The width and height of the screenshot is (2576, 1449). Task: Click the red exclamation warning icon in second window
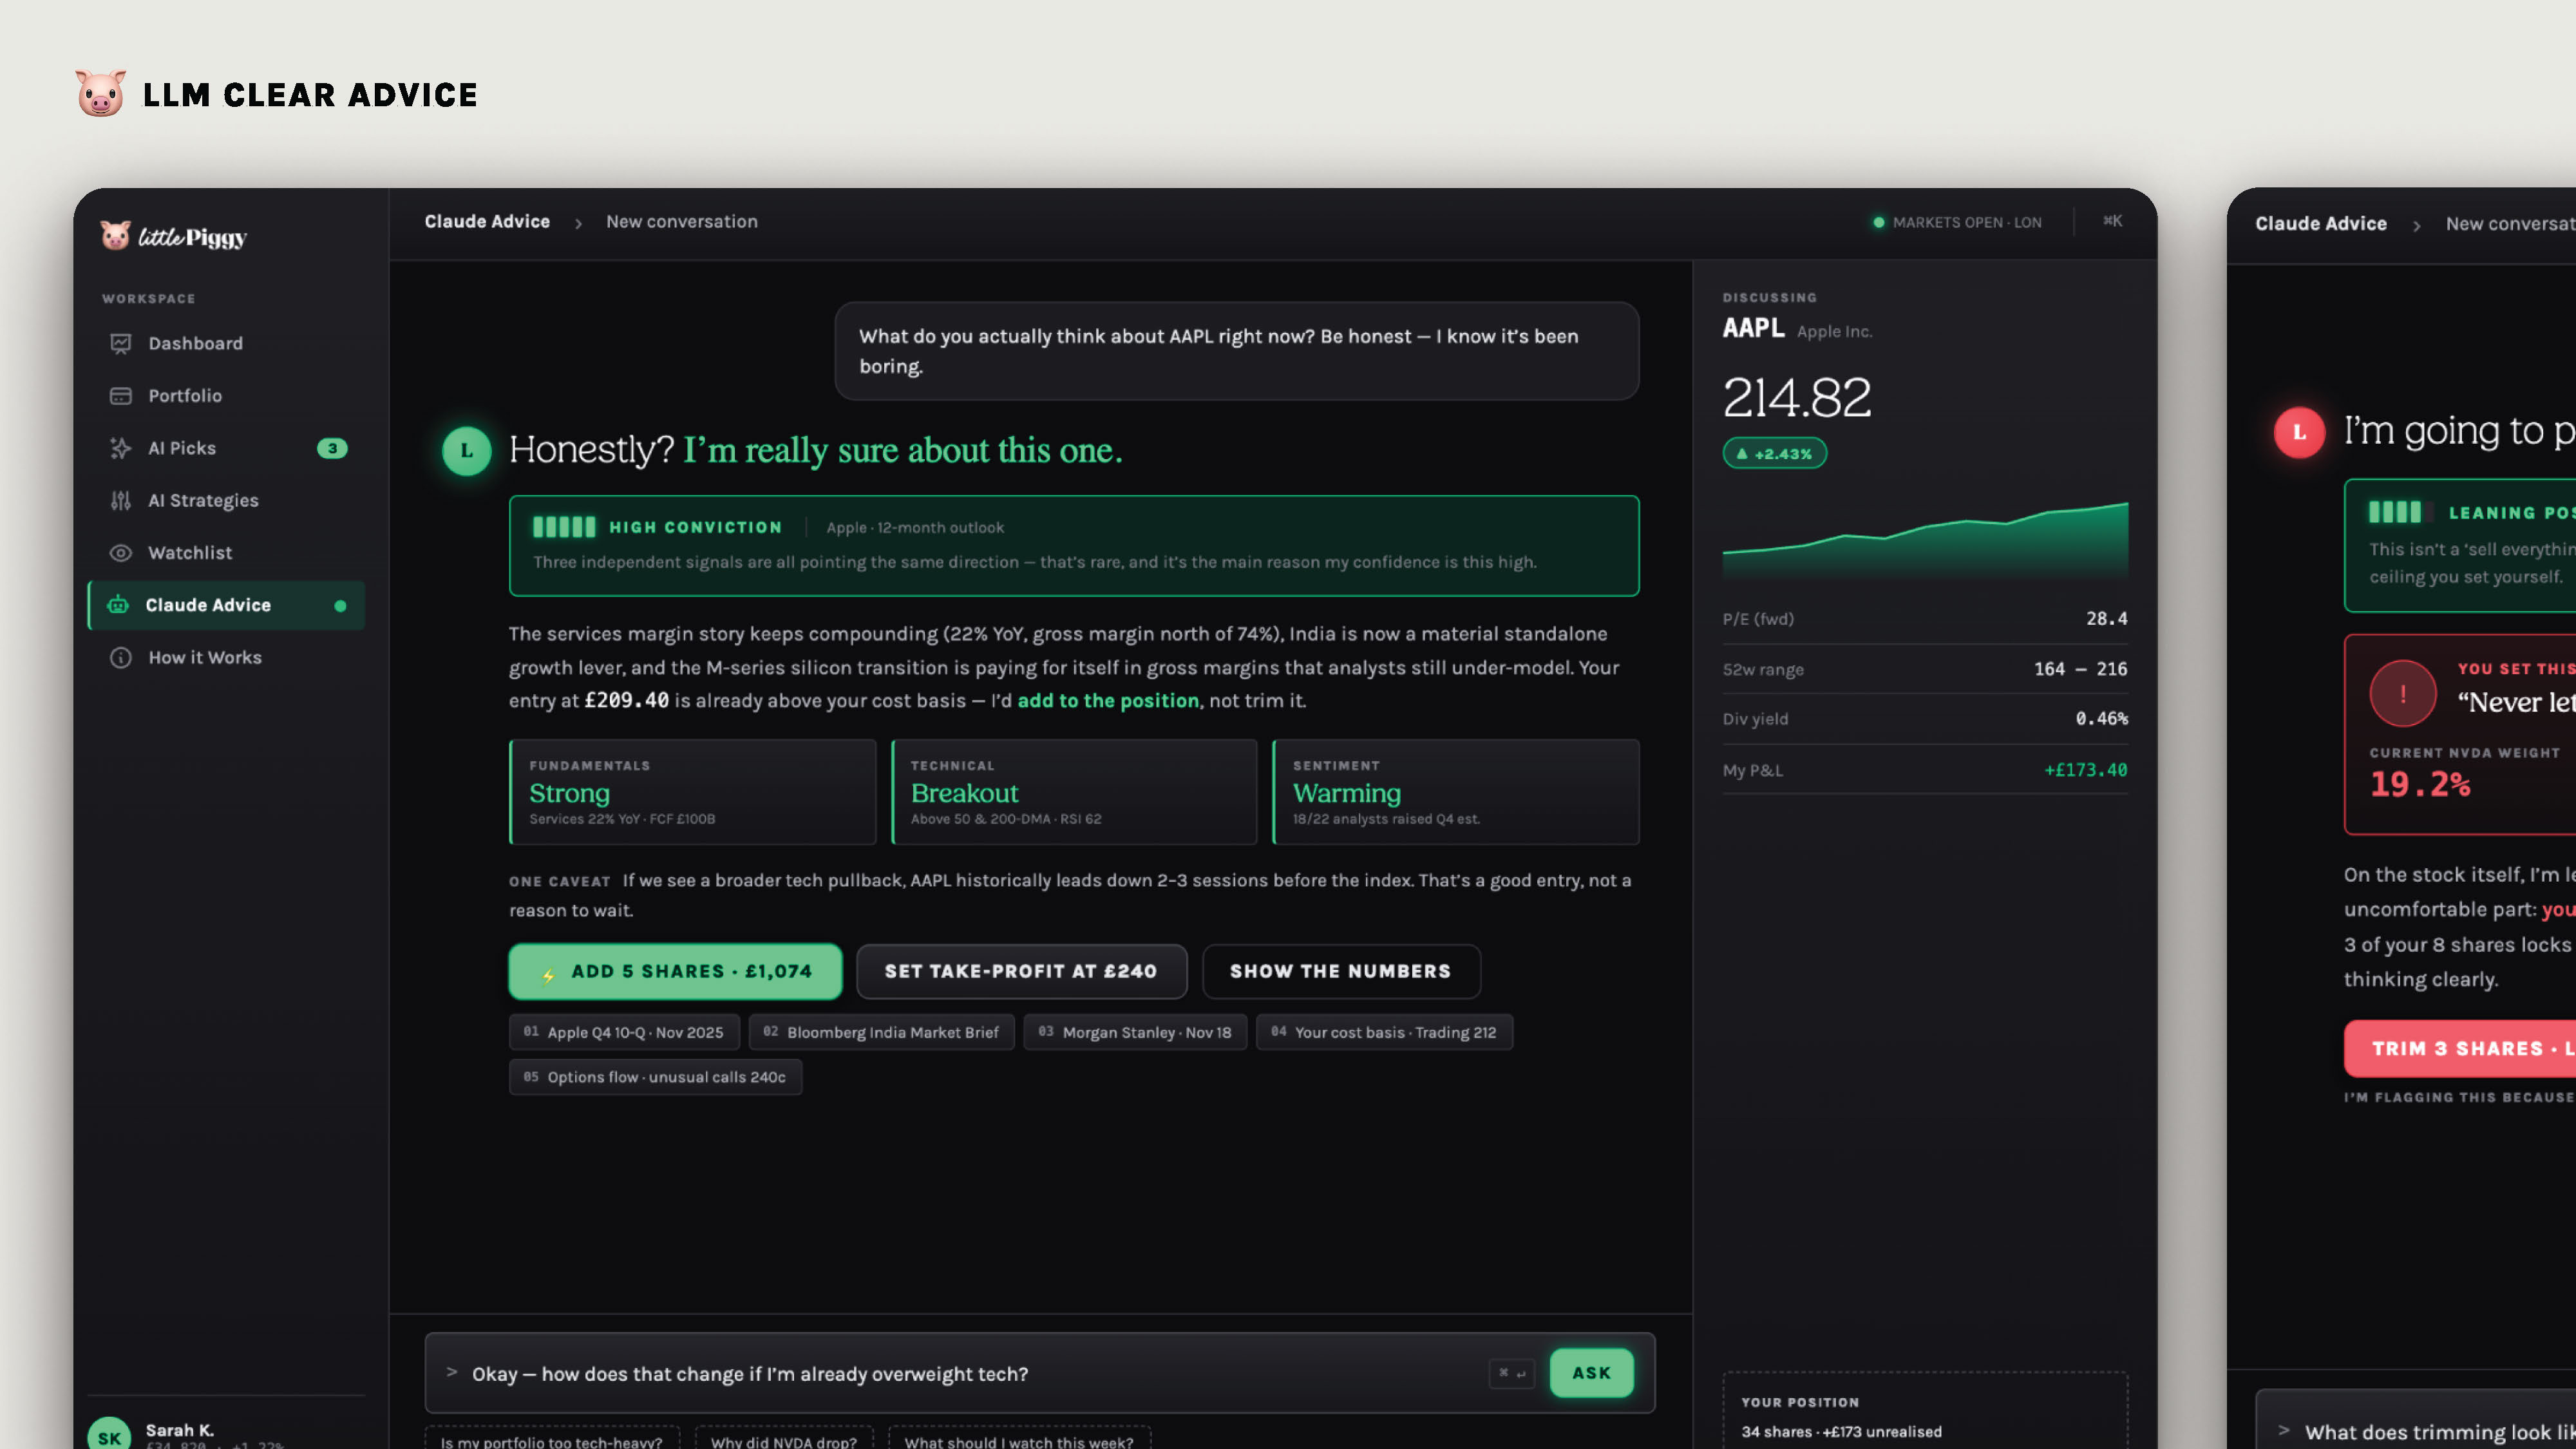tap(2402, 692)
